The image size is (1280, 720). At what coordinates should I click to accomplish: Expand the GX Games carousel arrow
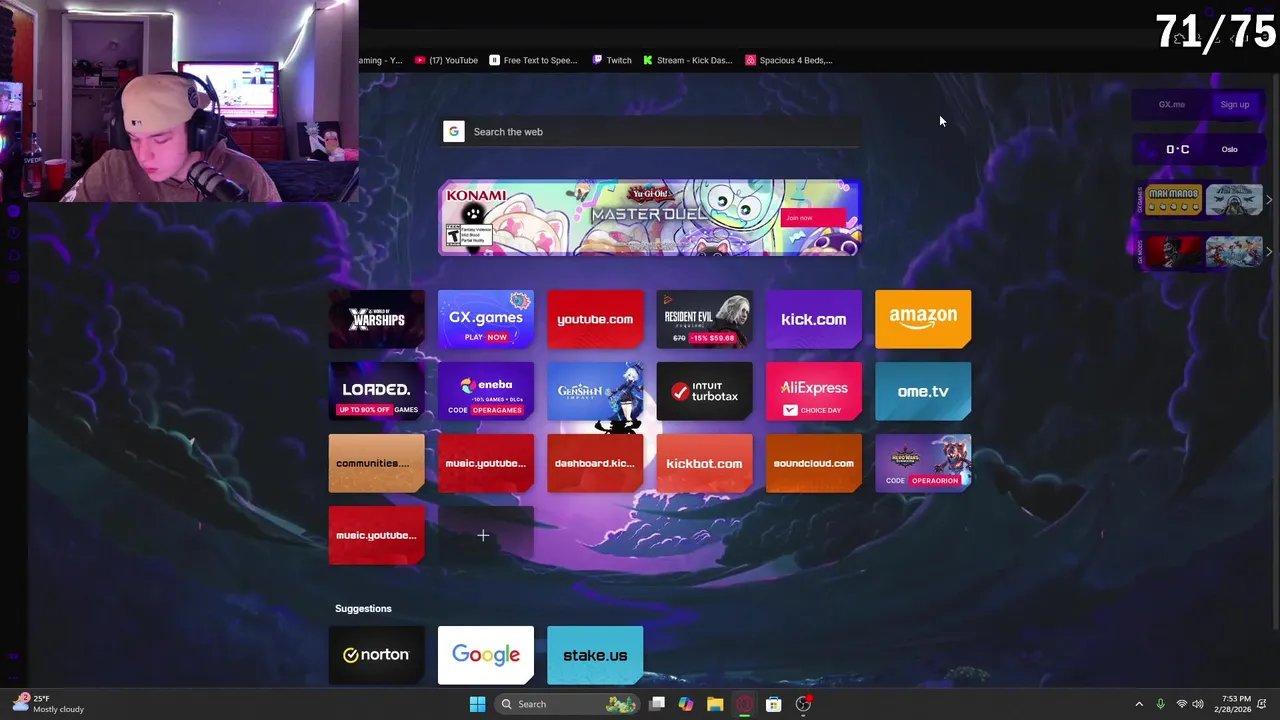click(1268, 200)
